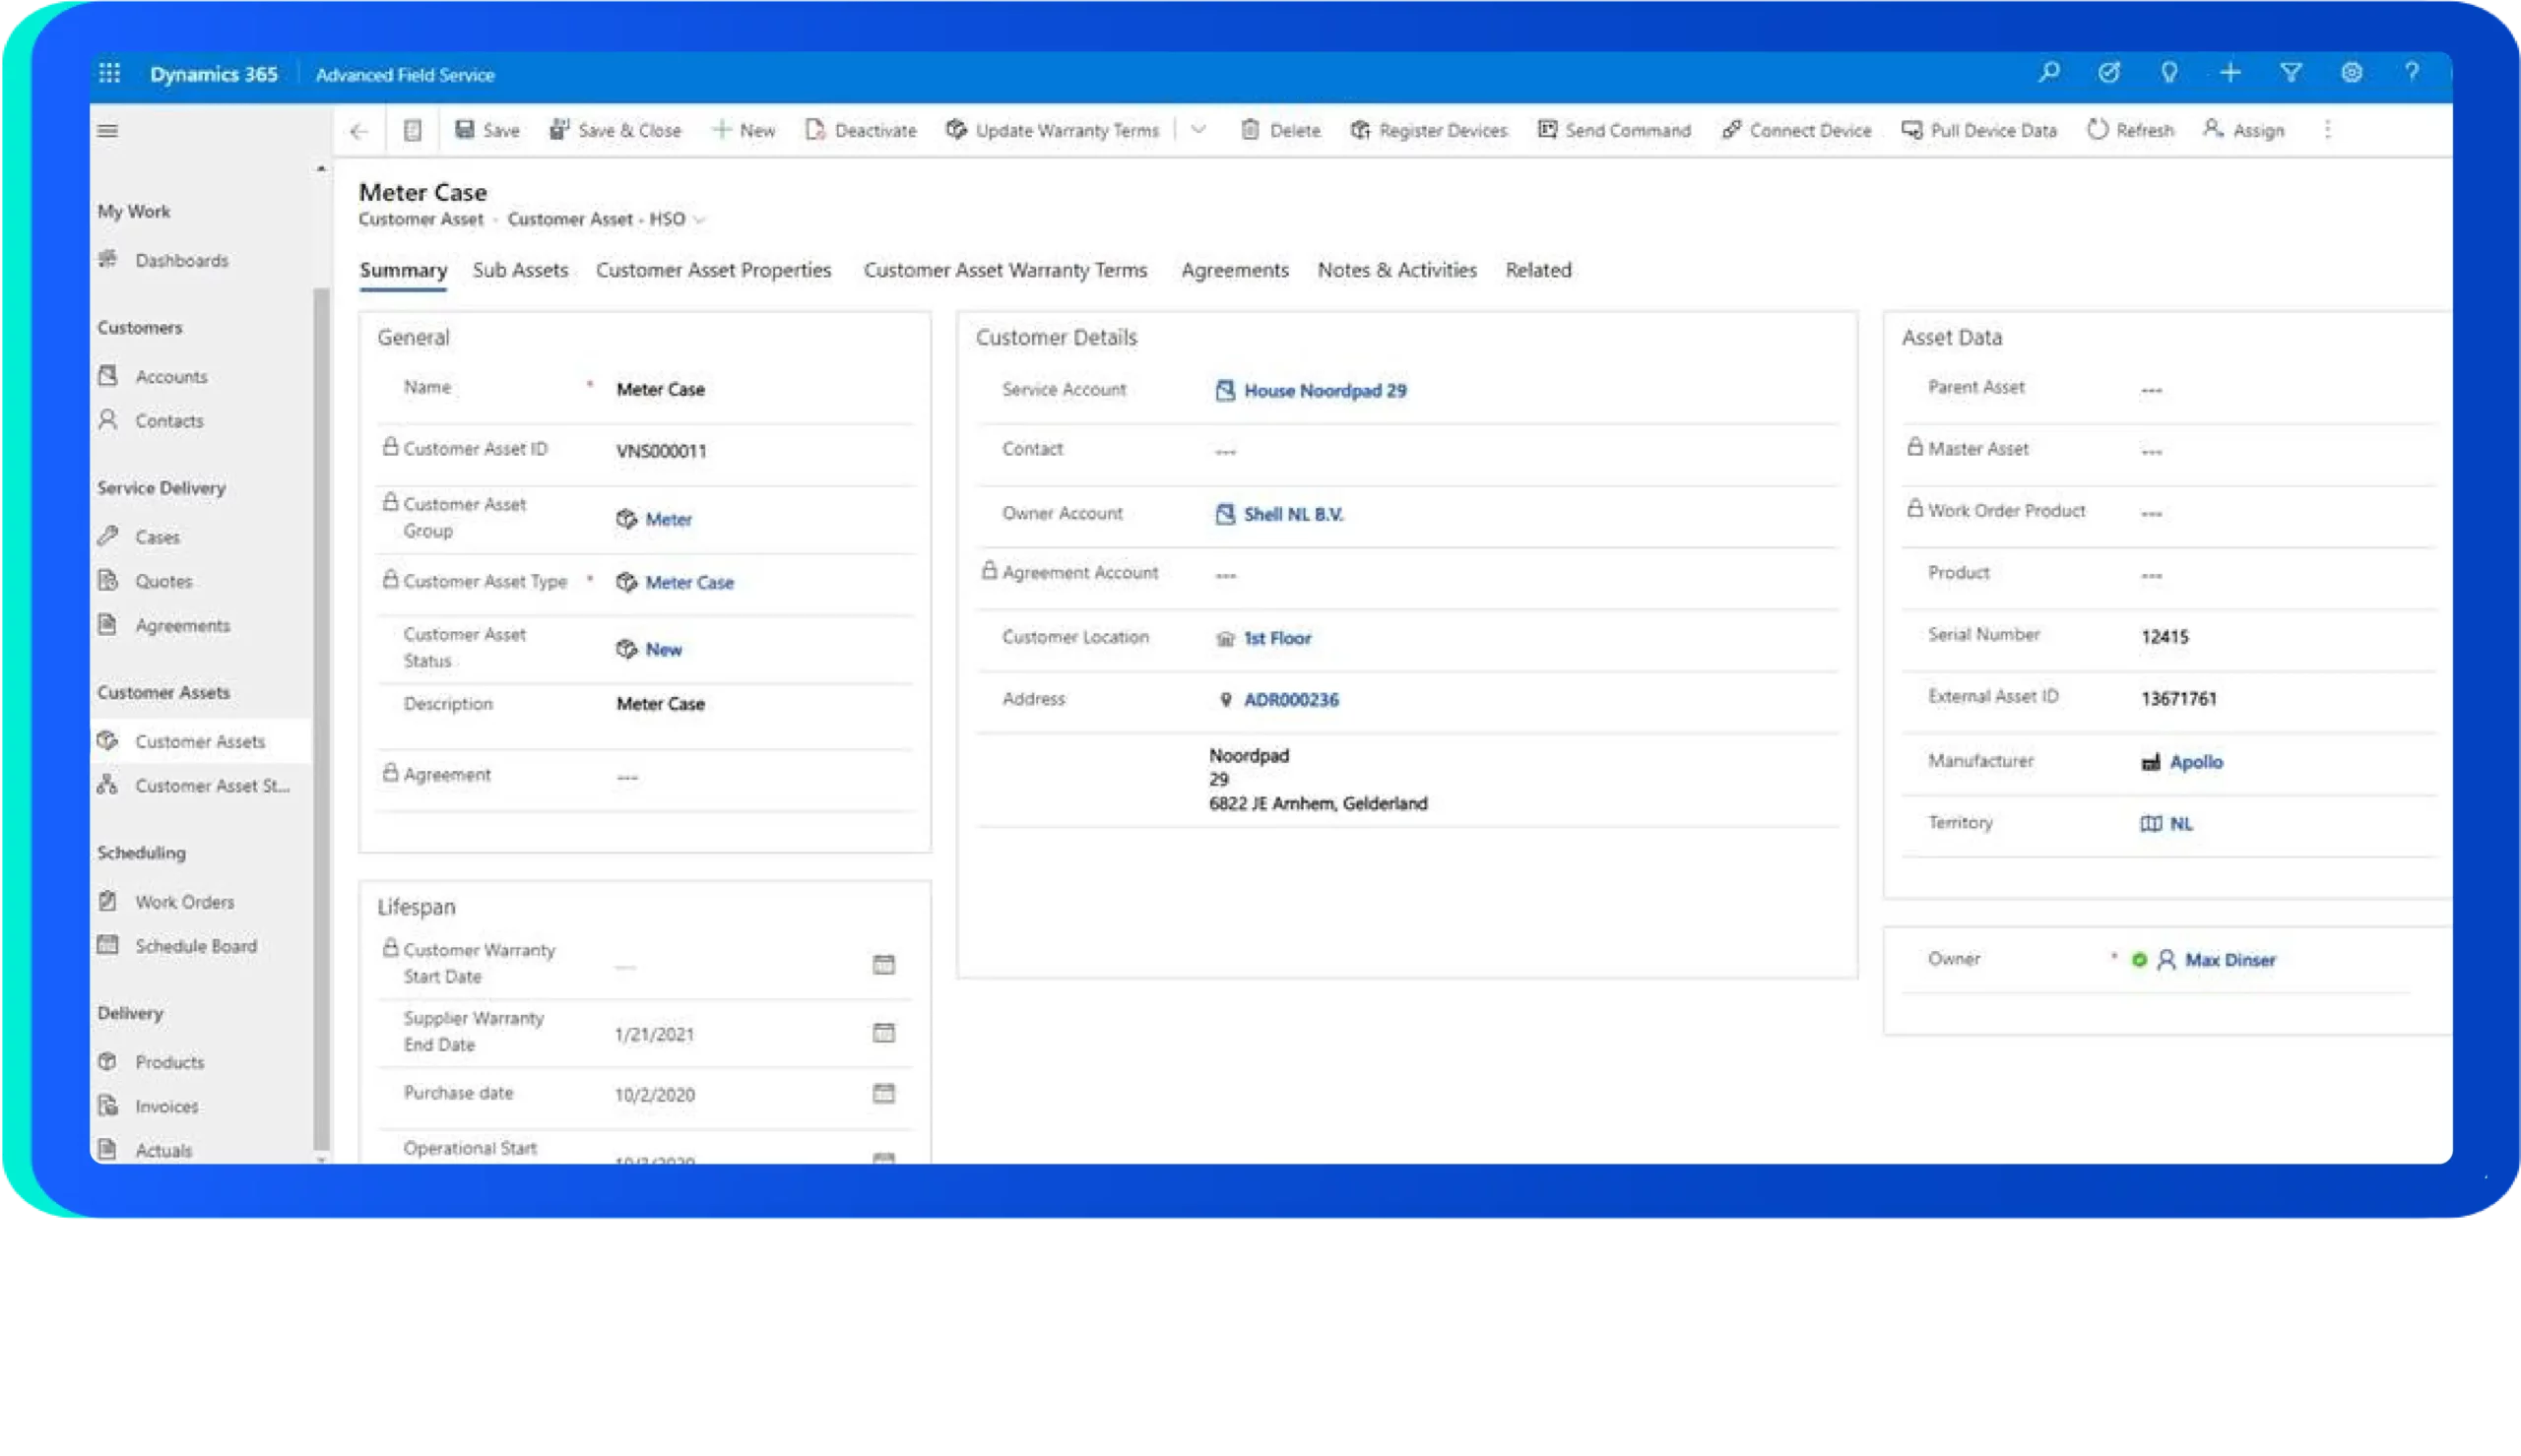
Task: Click the plus quick create icon
Action: click(x=2230, y=73)
